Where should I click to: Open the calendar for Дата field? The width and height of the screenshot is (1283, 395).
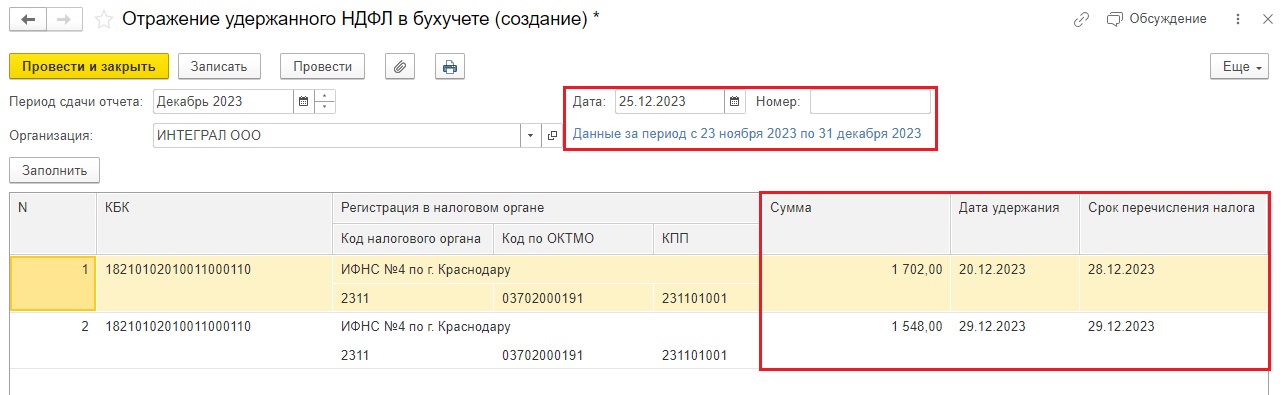[x=735, y=101]
